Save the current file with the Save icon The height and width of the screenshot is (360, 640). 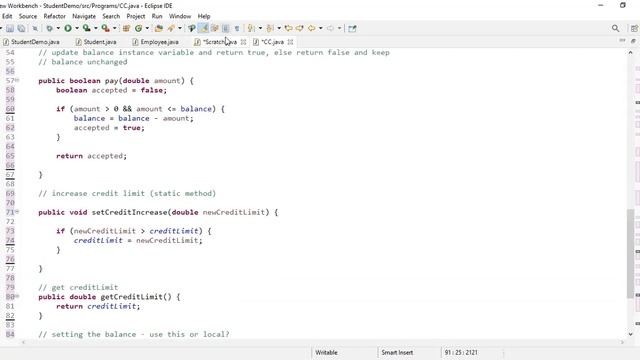(x=10, y=28)
